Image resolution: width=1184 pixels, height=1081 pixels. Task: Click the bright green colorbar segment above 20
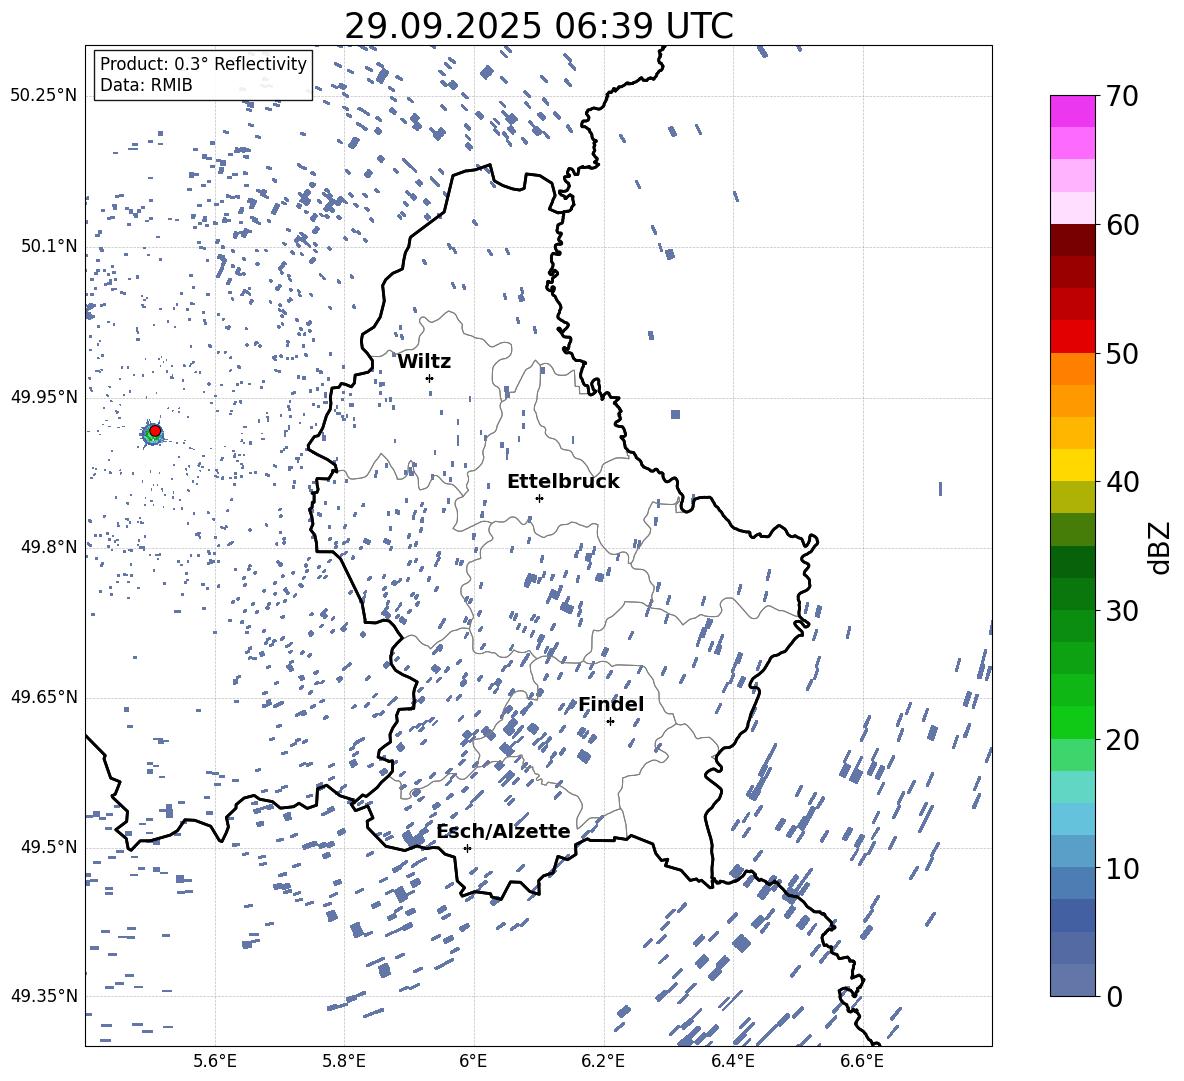click(x=1072, y=722)
